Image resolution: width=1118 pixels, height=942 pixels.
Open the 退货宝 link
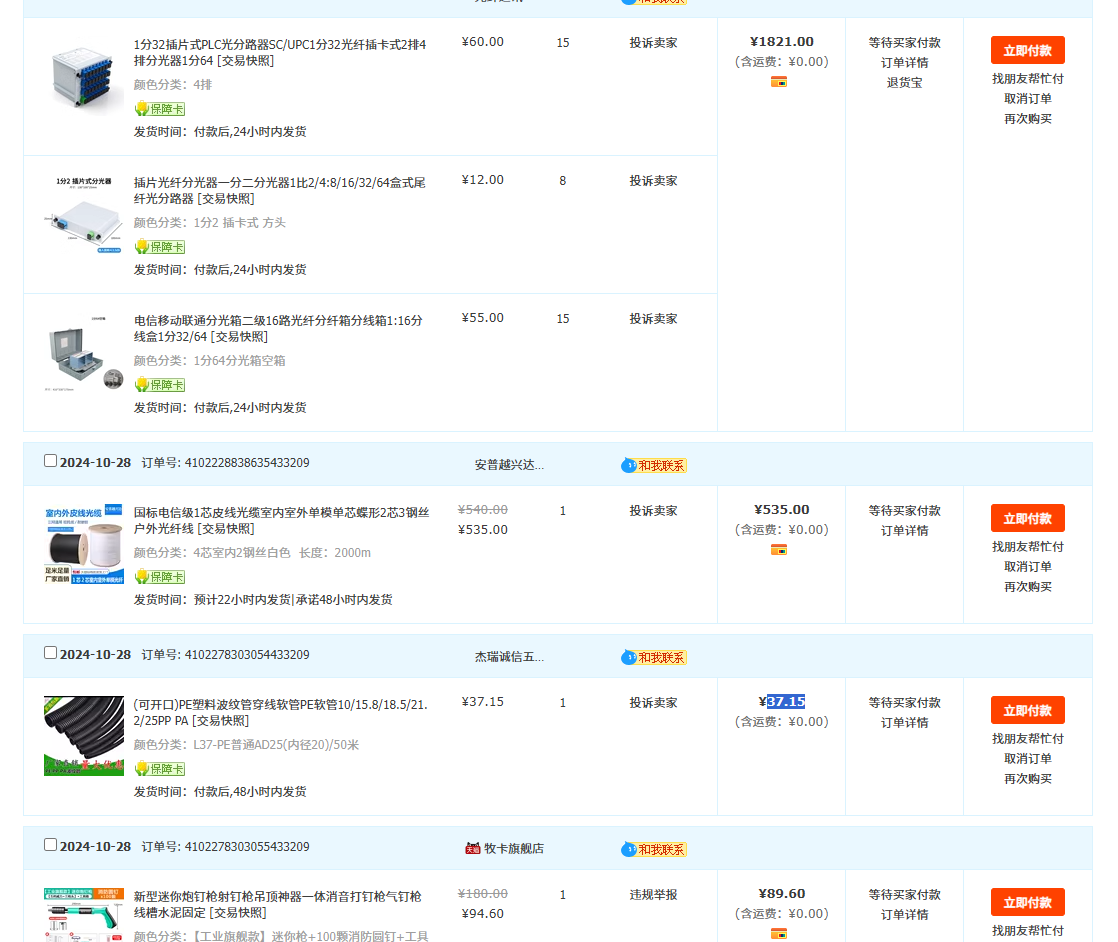click(904, 83)
